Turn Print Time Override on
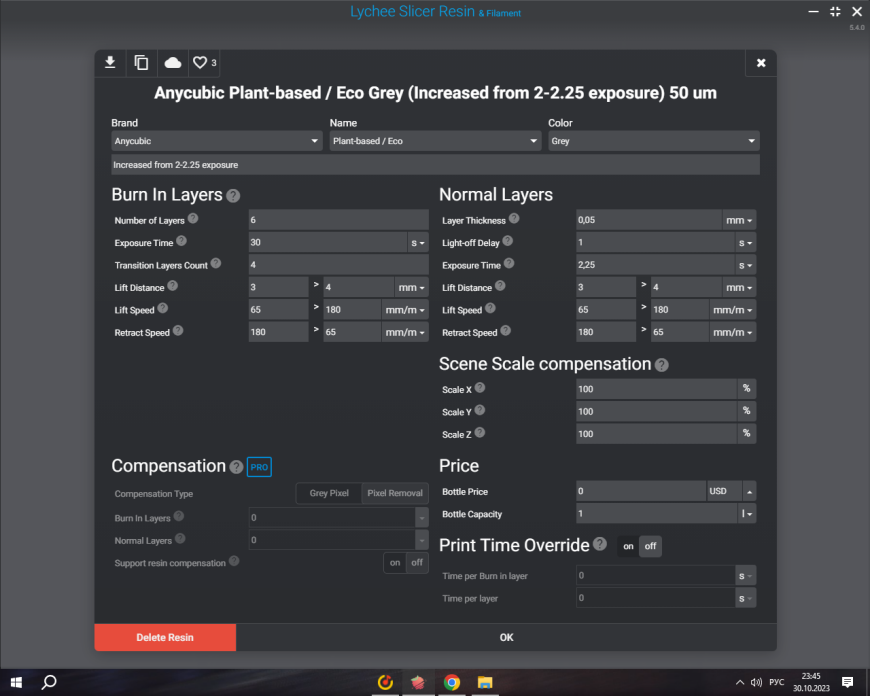 pos(628,547)
